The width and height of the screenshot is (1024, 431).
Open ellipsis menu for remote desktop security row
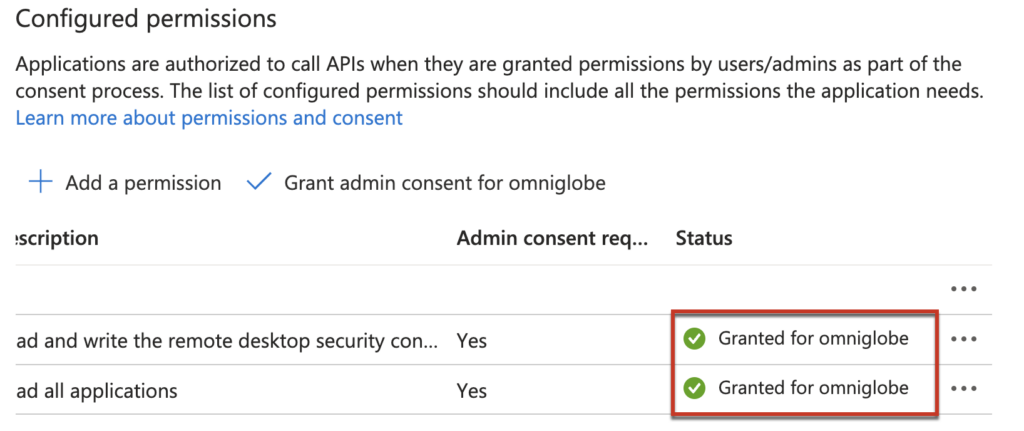point(963,339)
